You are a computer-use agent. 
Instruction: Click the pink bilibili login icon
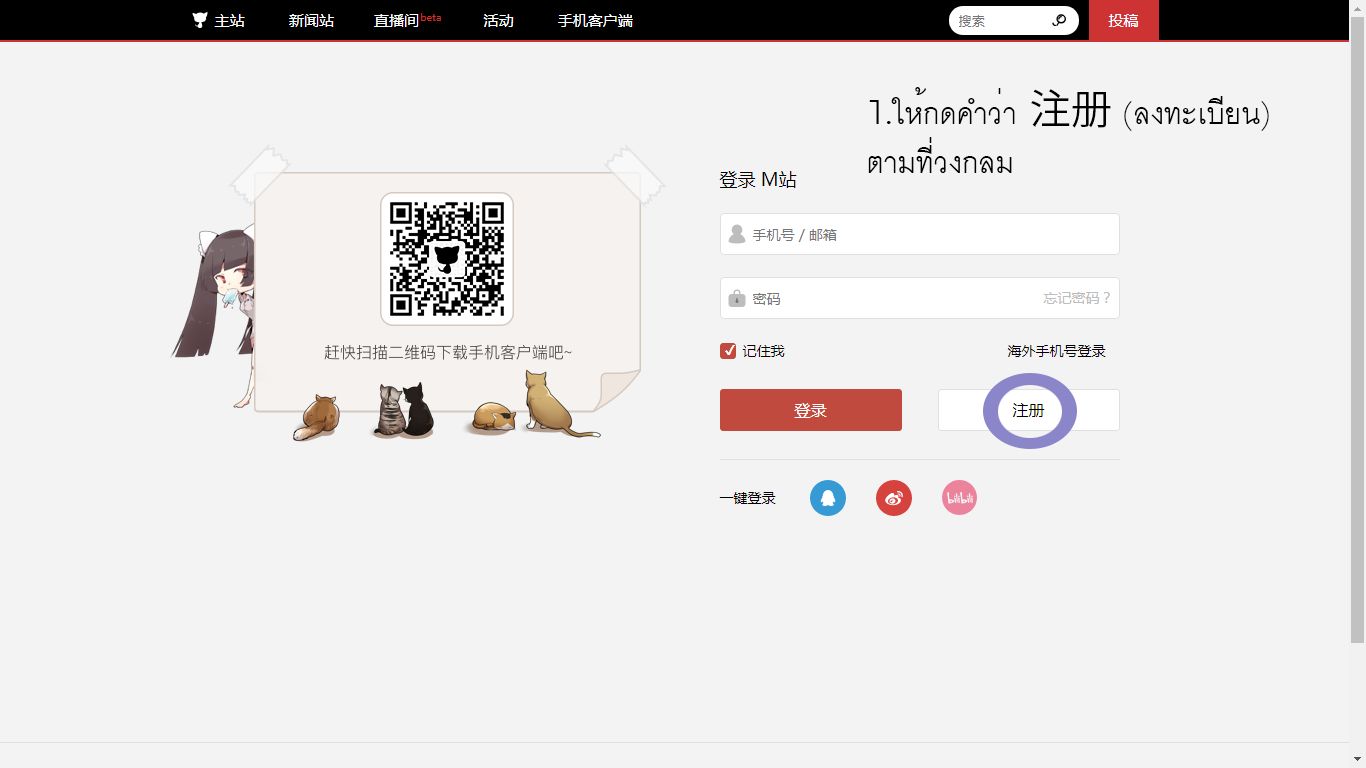click(959, 498)
